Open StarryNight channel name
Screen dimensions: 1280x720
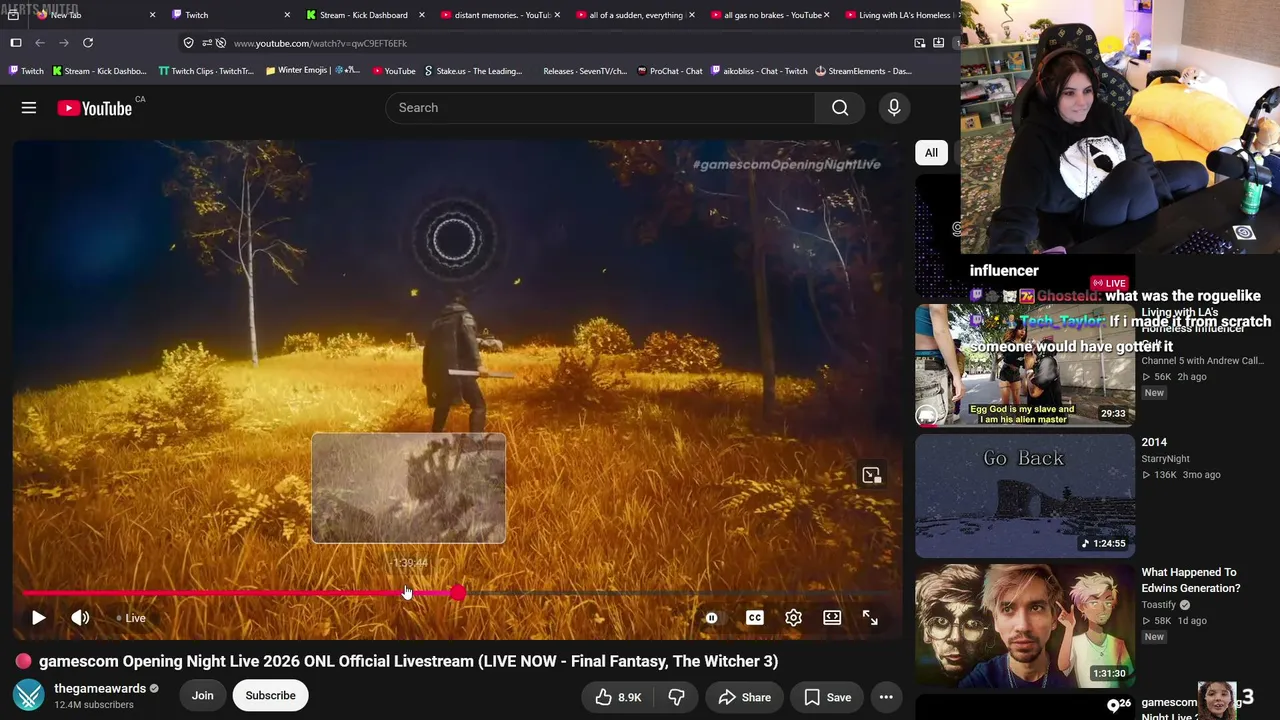(1166, 459)
